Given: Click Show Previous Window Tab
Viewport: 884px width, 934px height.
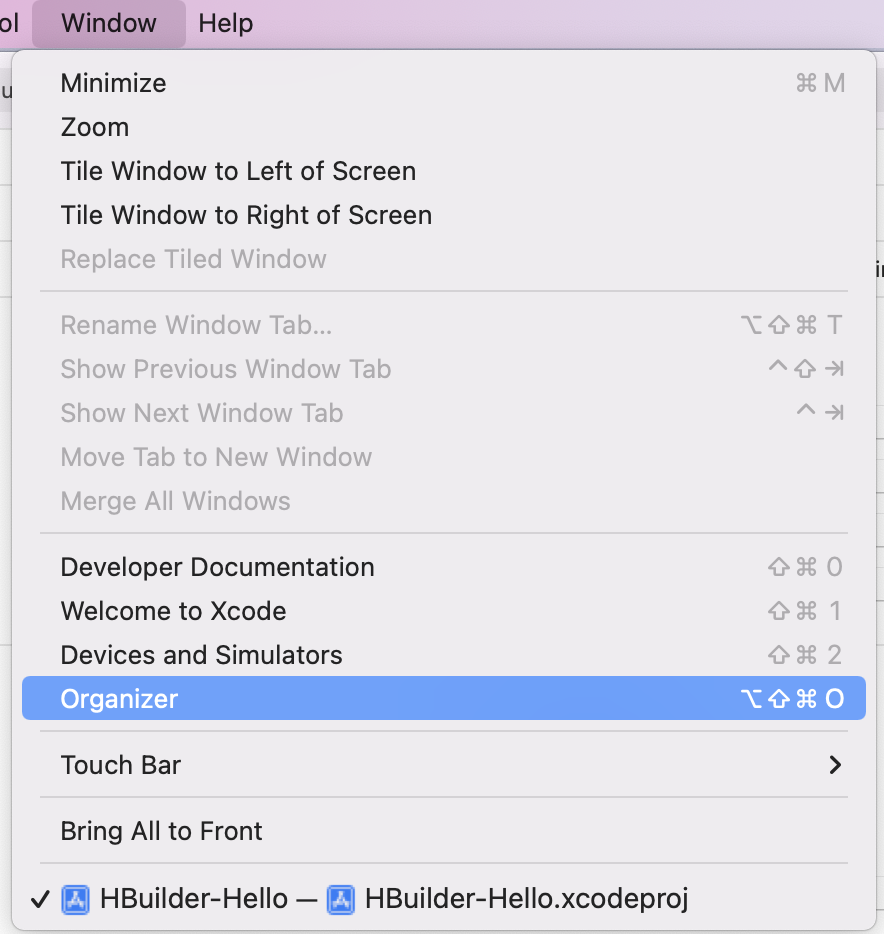Looking at the screenshot, I should pyautogui.click(x=444, y=369).
